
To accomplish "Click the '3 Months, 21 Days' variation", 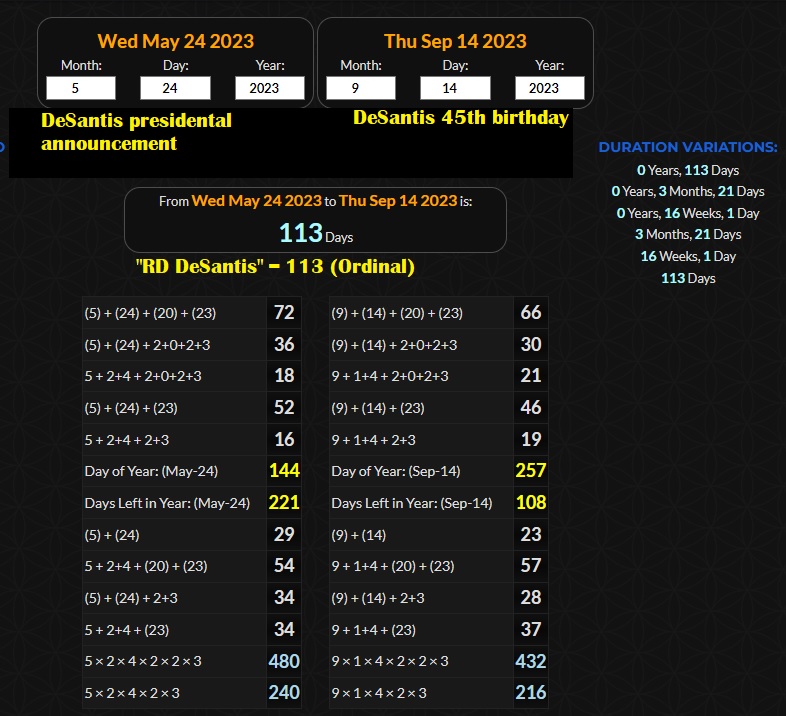I will [x=688, y=235].
